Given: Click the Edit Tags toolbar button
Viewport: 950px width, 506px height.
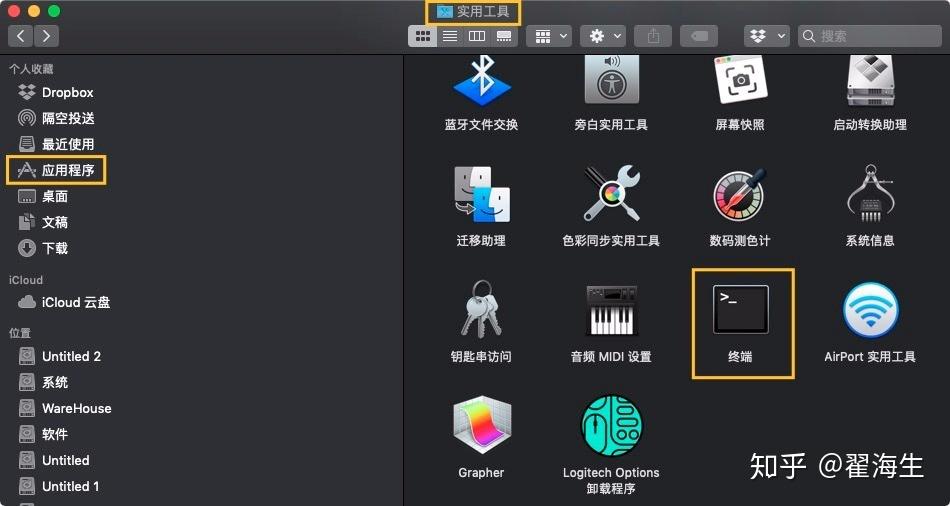Looking at the screenshot, I should coord(699,36).
